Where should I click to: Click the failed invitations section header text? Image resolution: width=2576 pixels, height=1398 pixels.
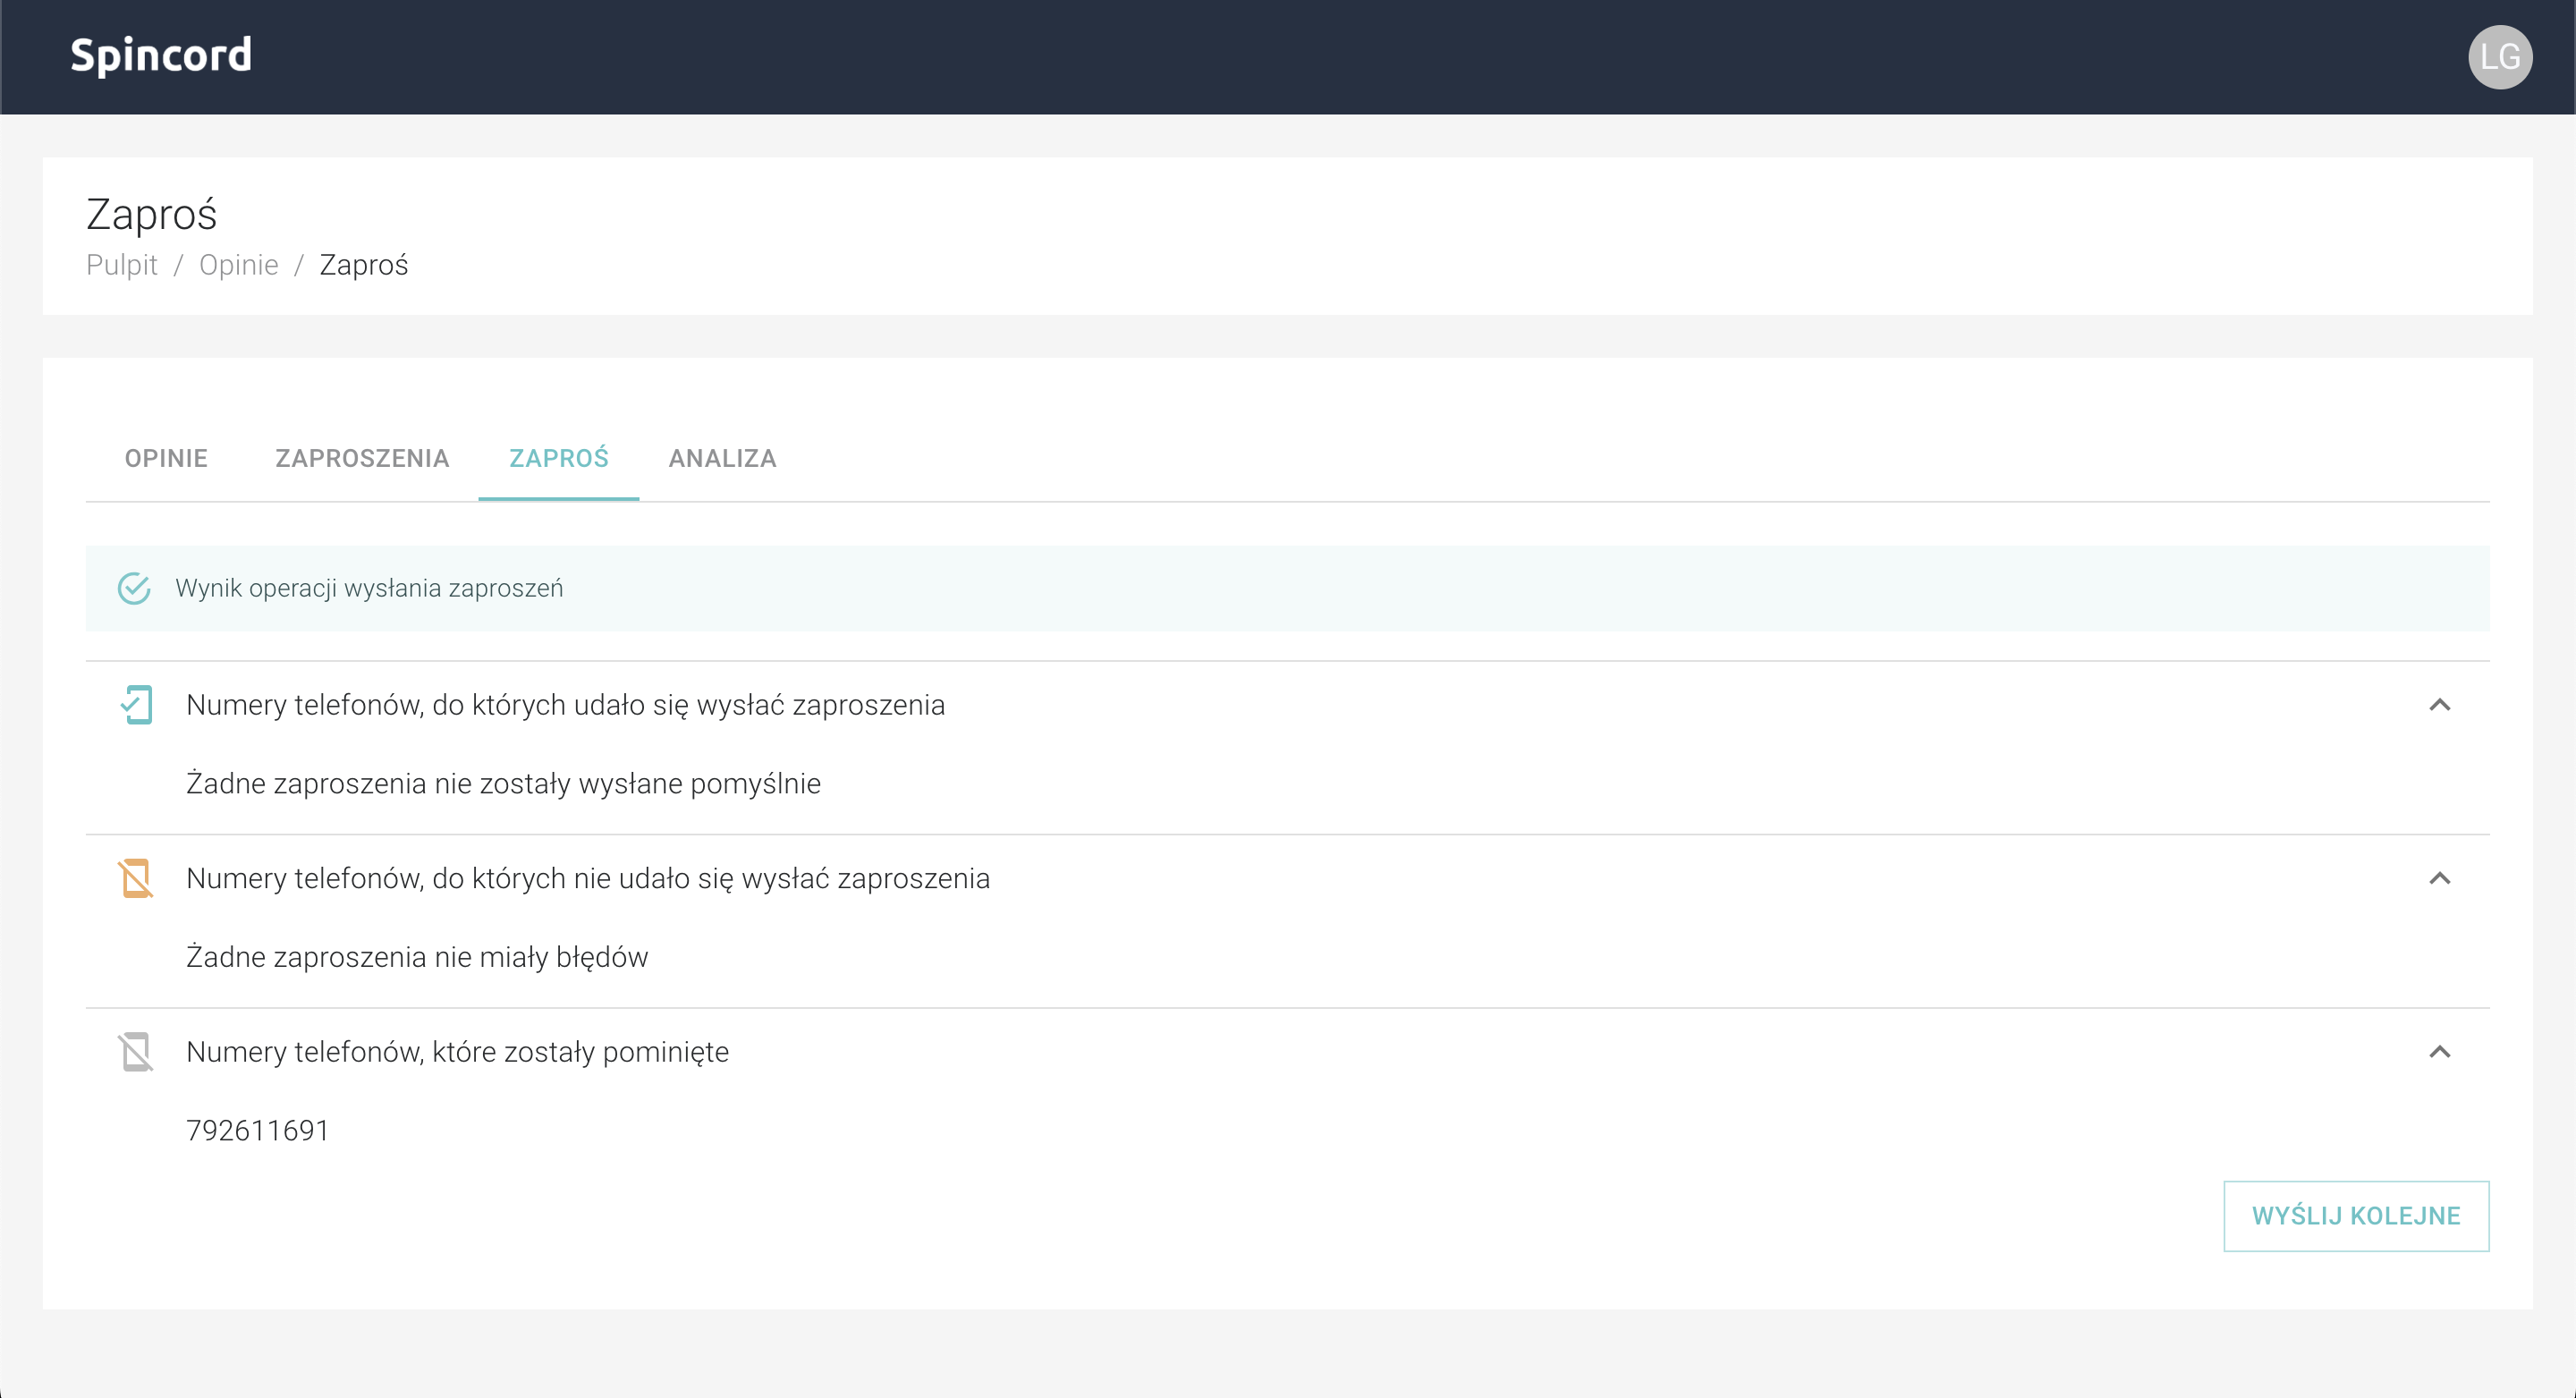(x=587, y=878)
